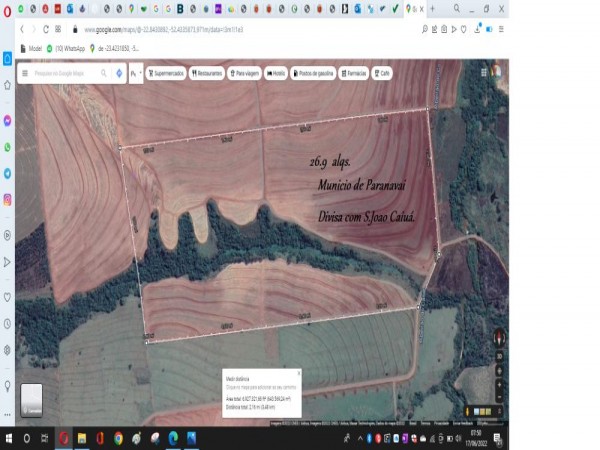Viewport: 600px width, 450px height.
Task: Close the measure distance popup
Action: pos(298,373)
